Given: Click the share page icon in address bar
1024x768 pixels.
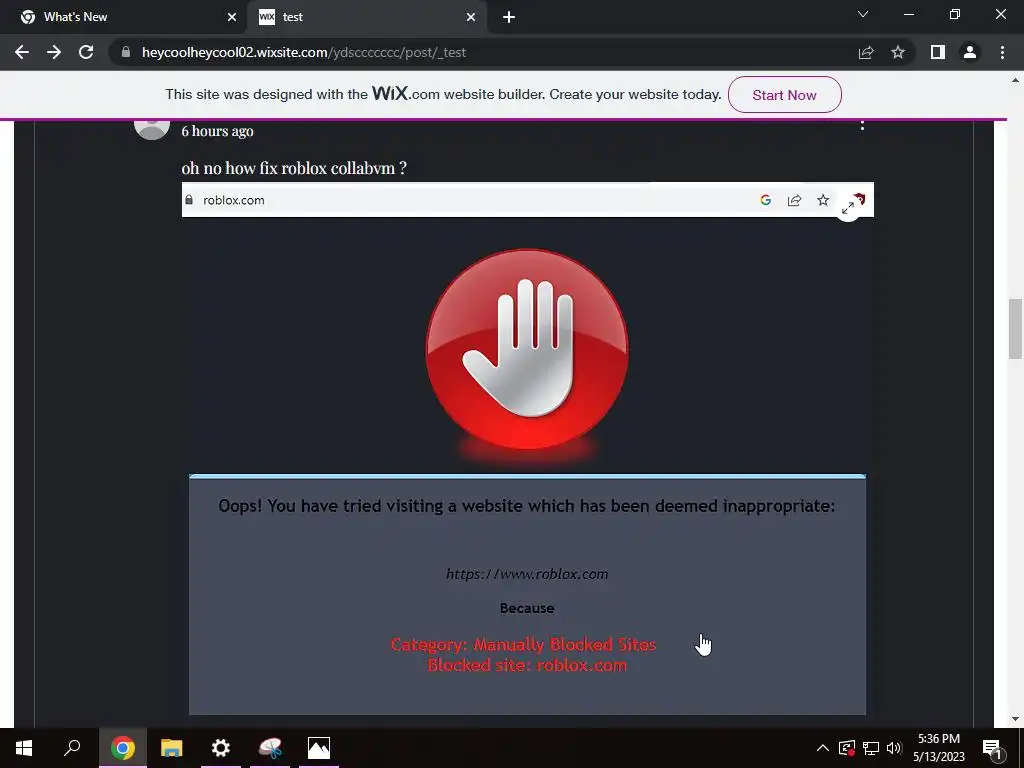Looking at the screenshot, I should 866,52.
